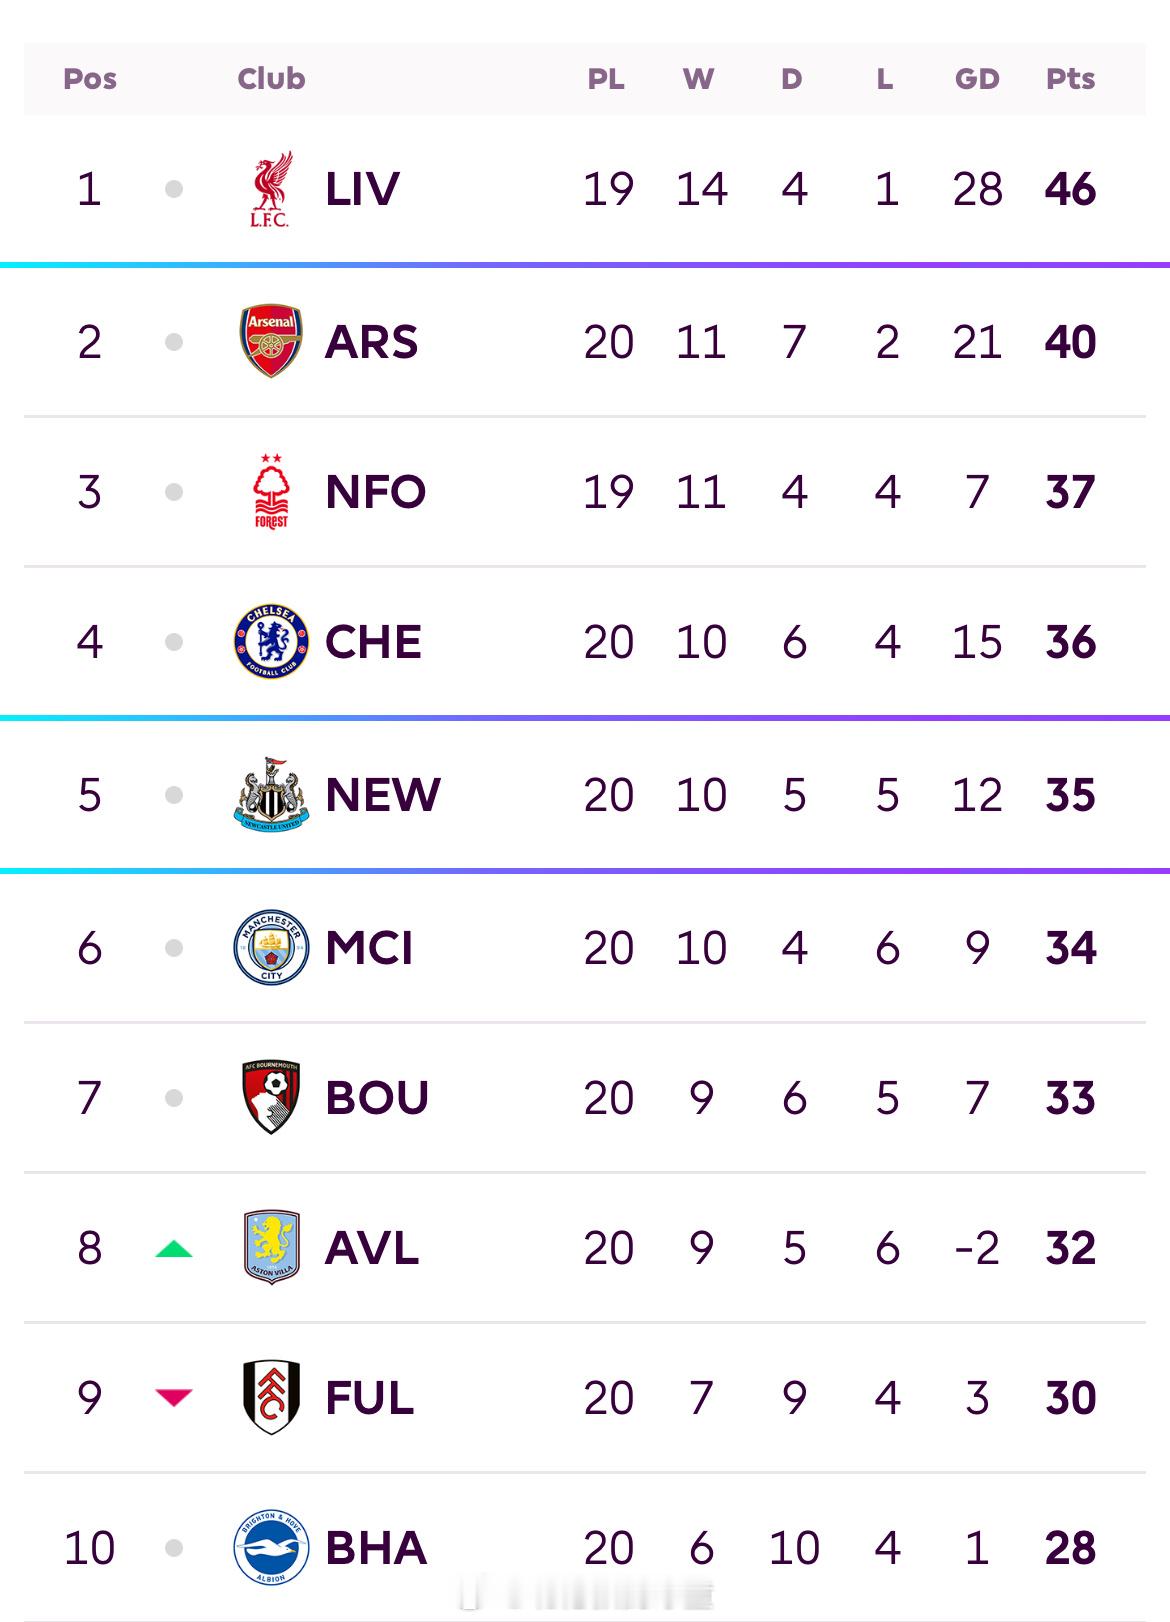The image size is (1170, 1622).
Task: Select the Pos column header
Action: click(90, 79)
